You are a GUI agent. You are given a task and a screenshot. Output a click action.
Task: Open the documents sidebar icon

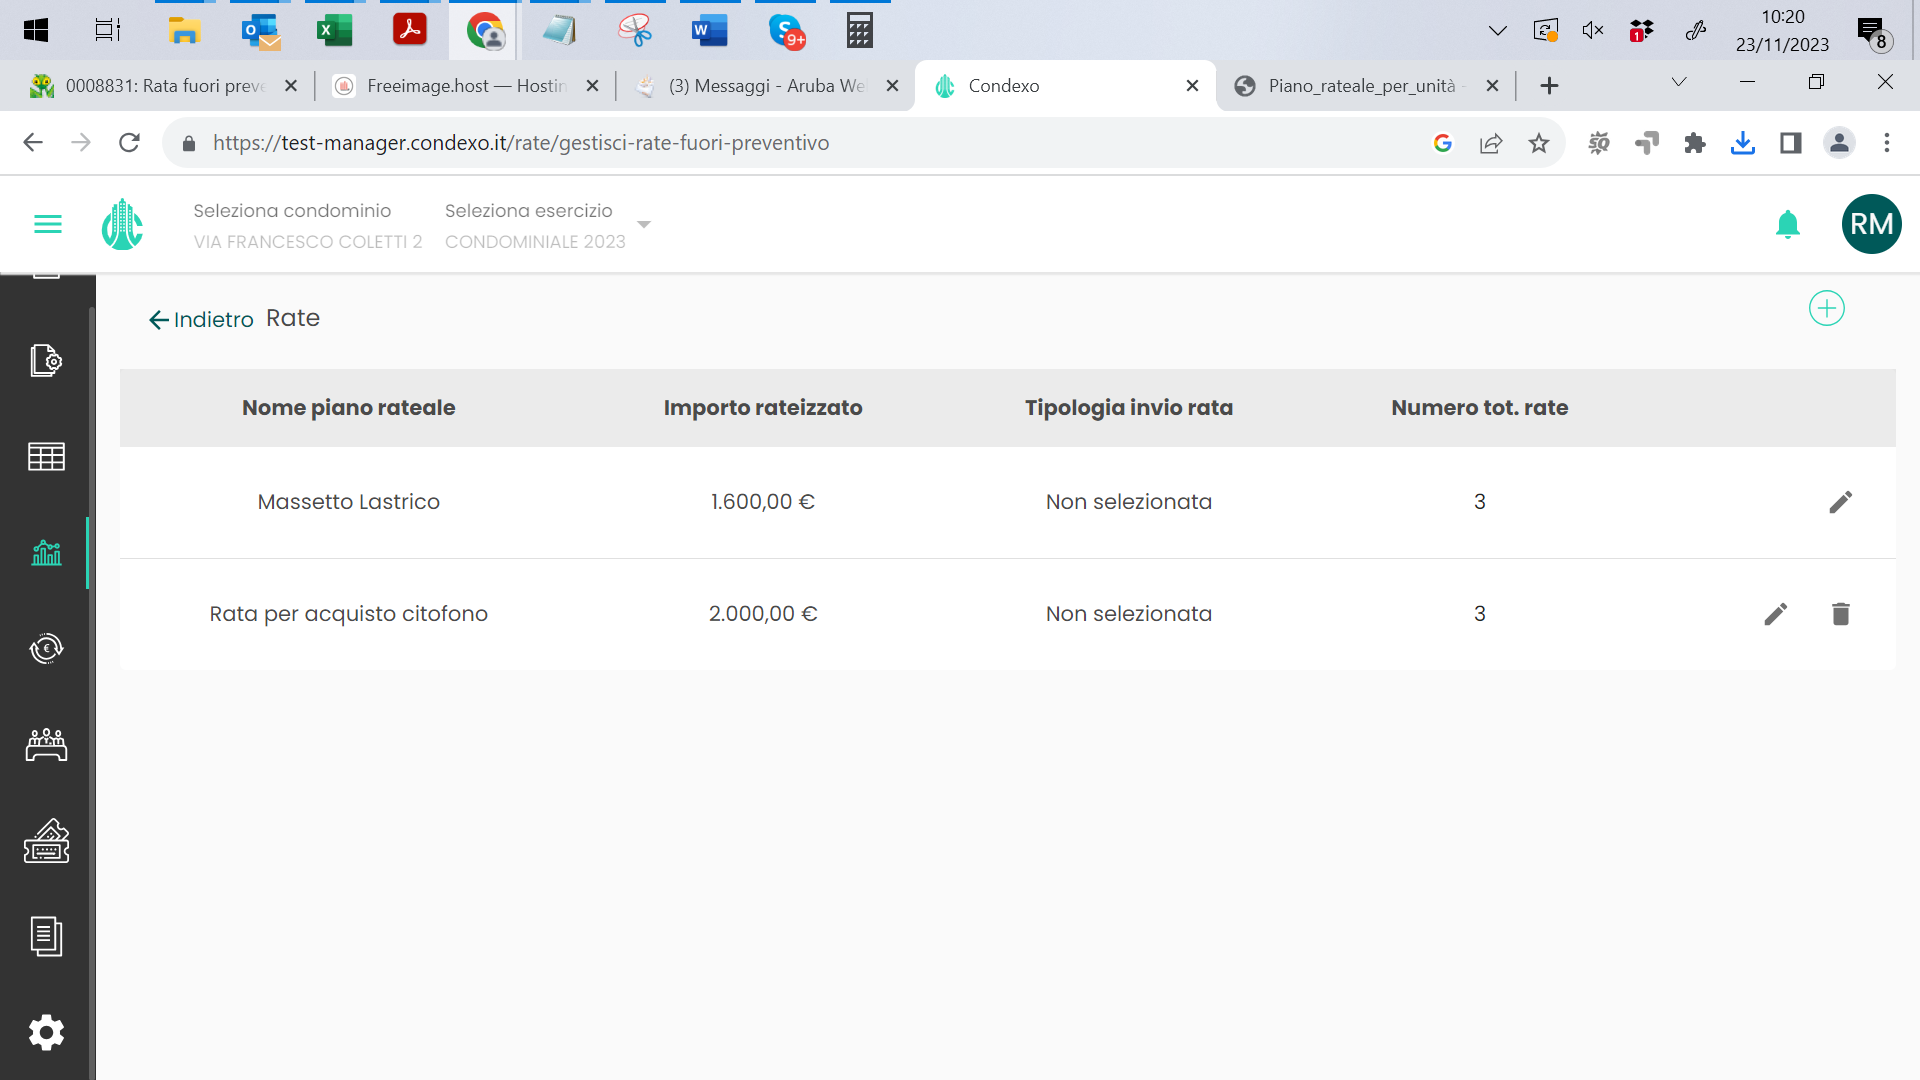tap(46, 936)
